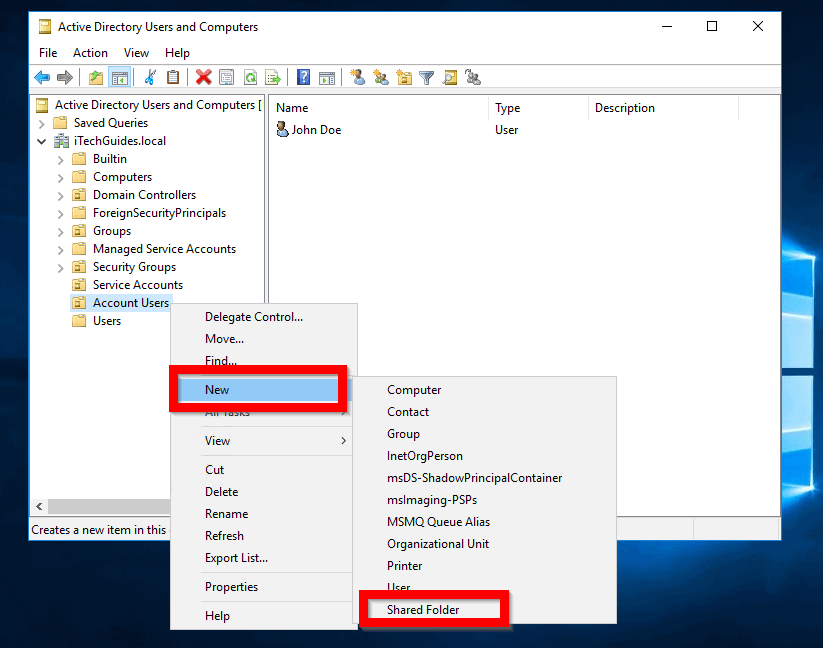This screenshot has height=648, width=823.
Task: Click the Domain Controllers OU folder icon
Action: point(79,195)
